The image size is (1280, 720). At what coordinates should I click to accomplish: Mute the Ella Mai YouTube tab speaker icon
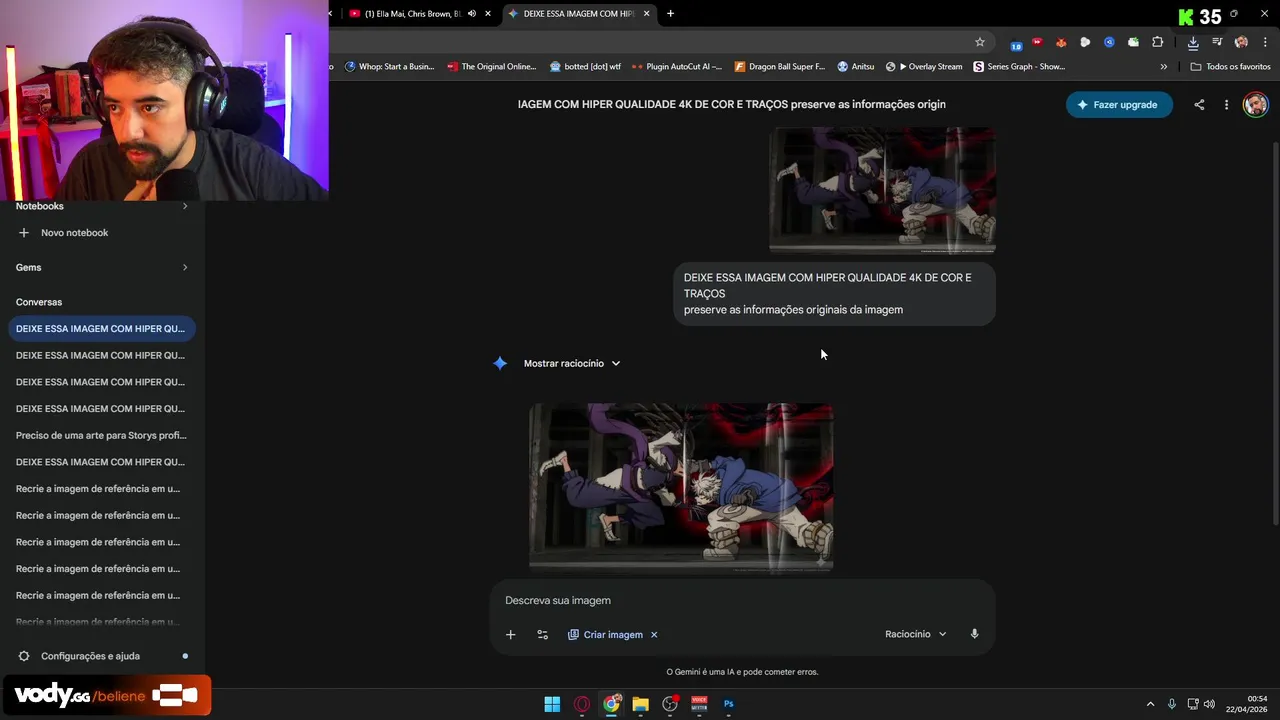[472, 14]
